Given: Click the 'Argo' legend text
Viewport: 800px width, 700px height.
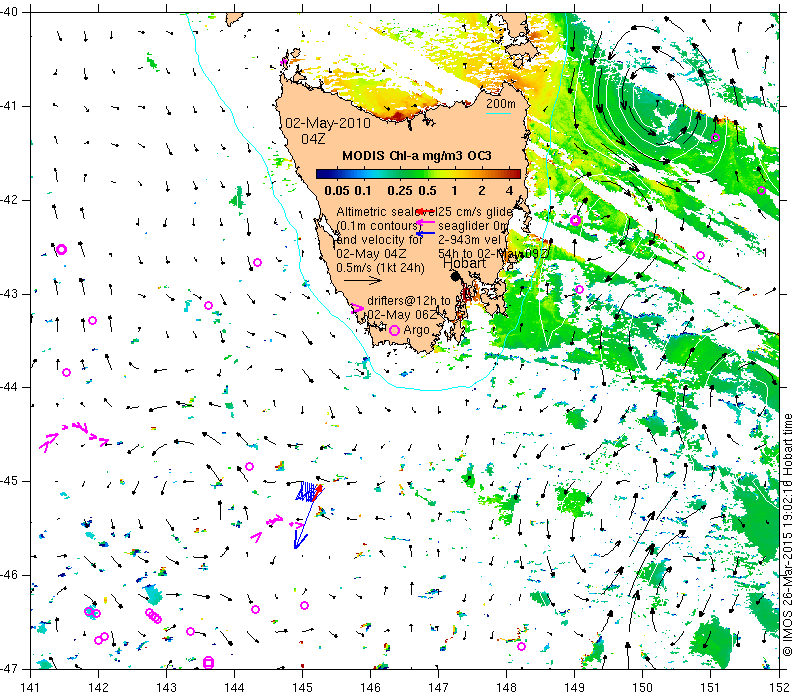Looking at the screenshot, I should (x=416, y=330).
